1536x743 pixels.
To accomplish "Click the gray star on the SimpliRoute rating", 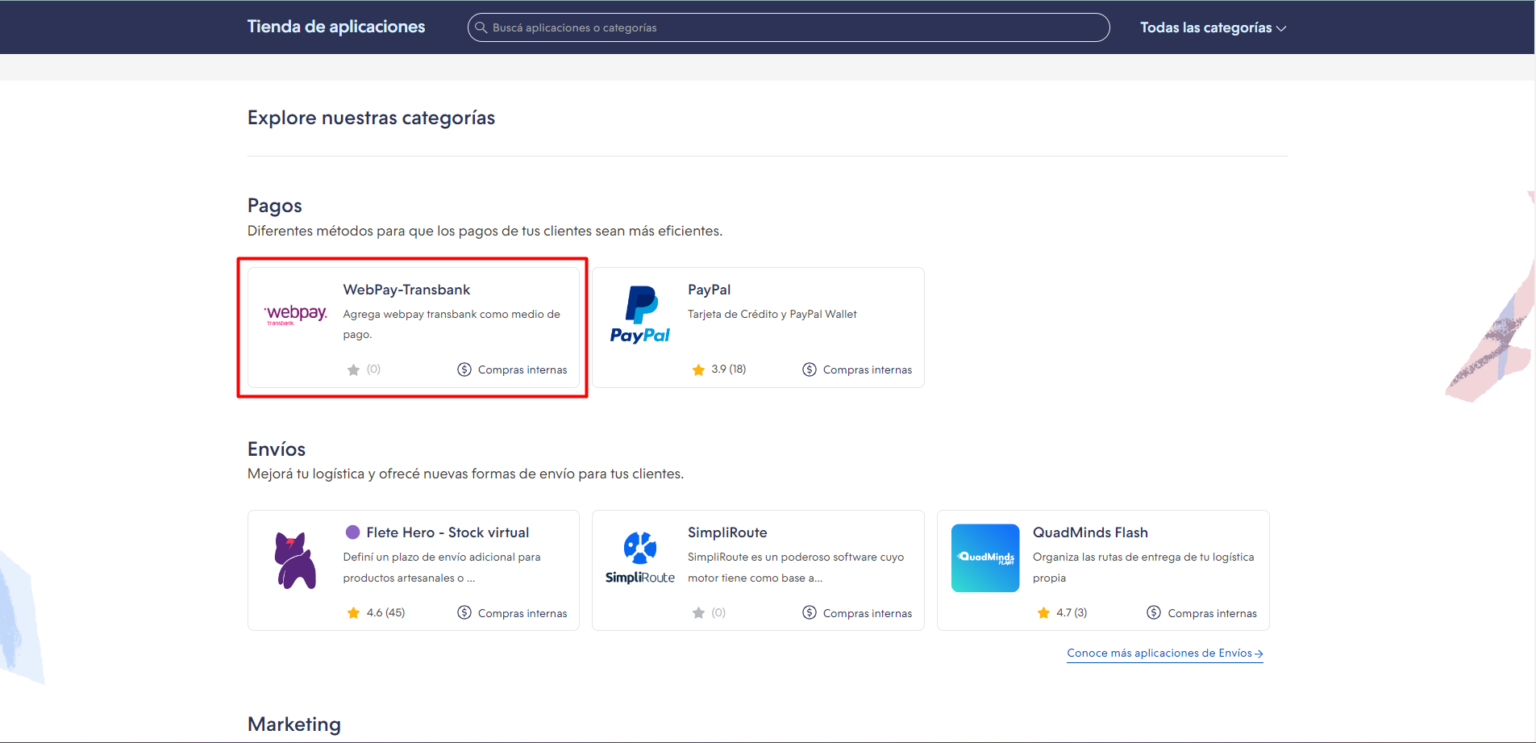I will click(697, 612).
